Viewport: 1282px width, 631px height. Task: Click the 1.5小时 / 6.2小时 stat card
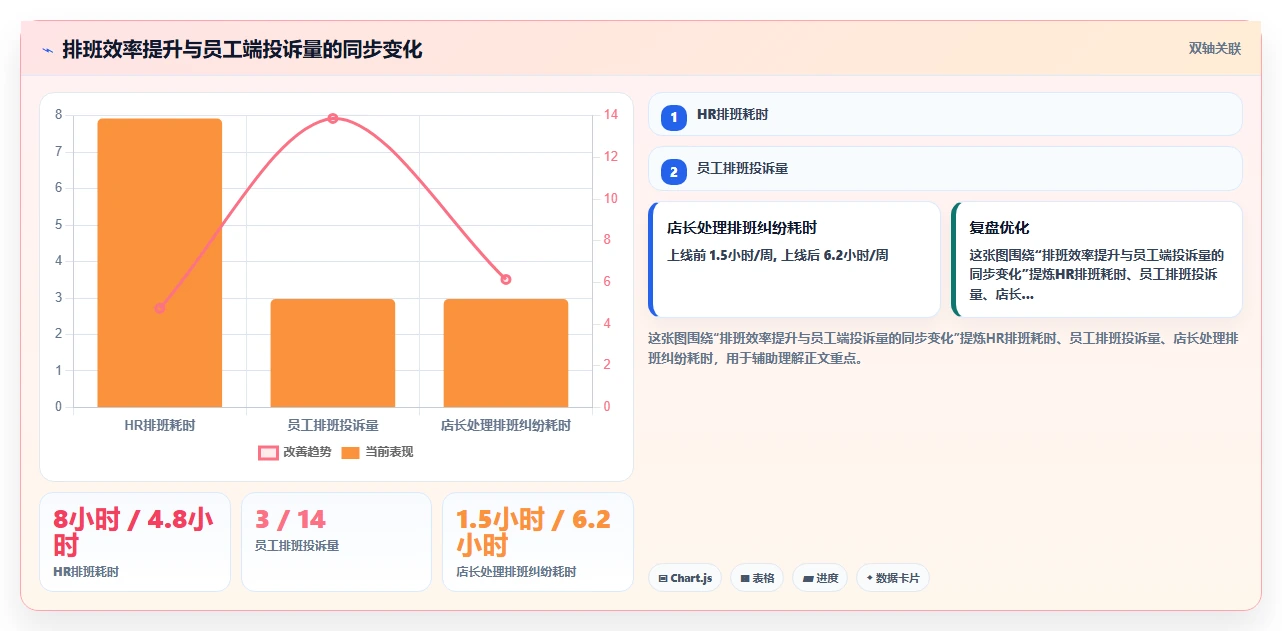(538, 542)
